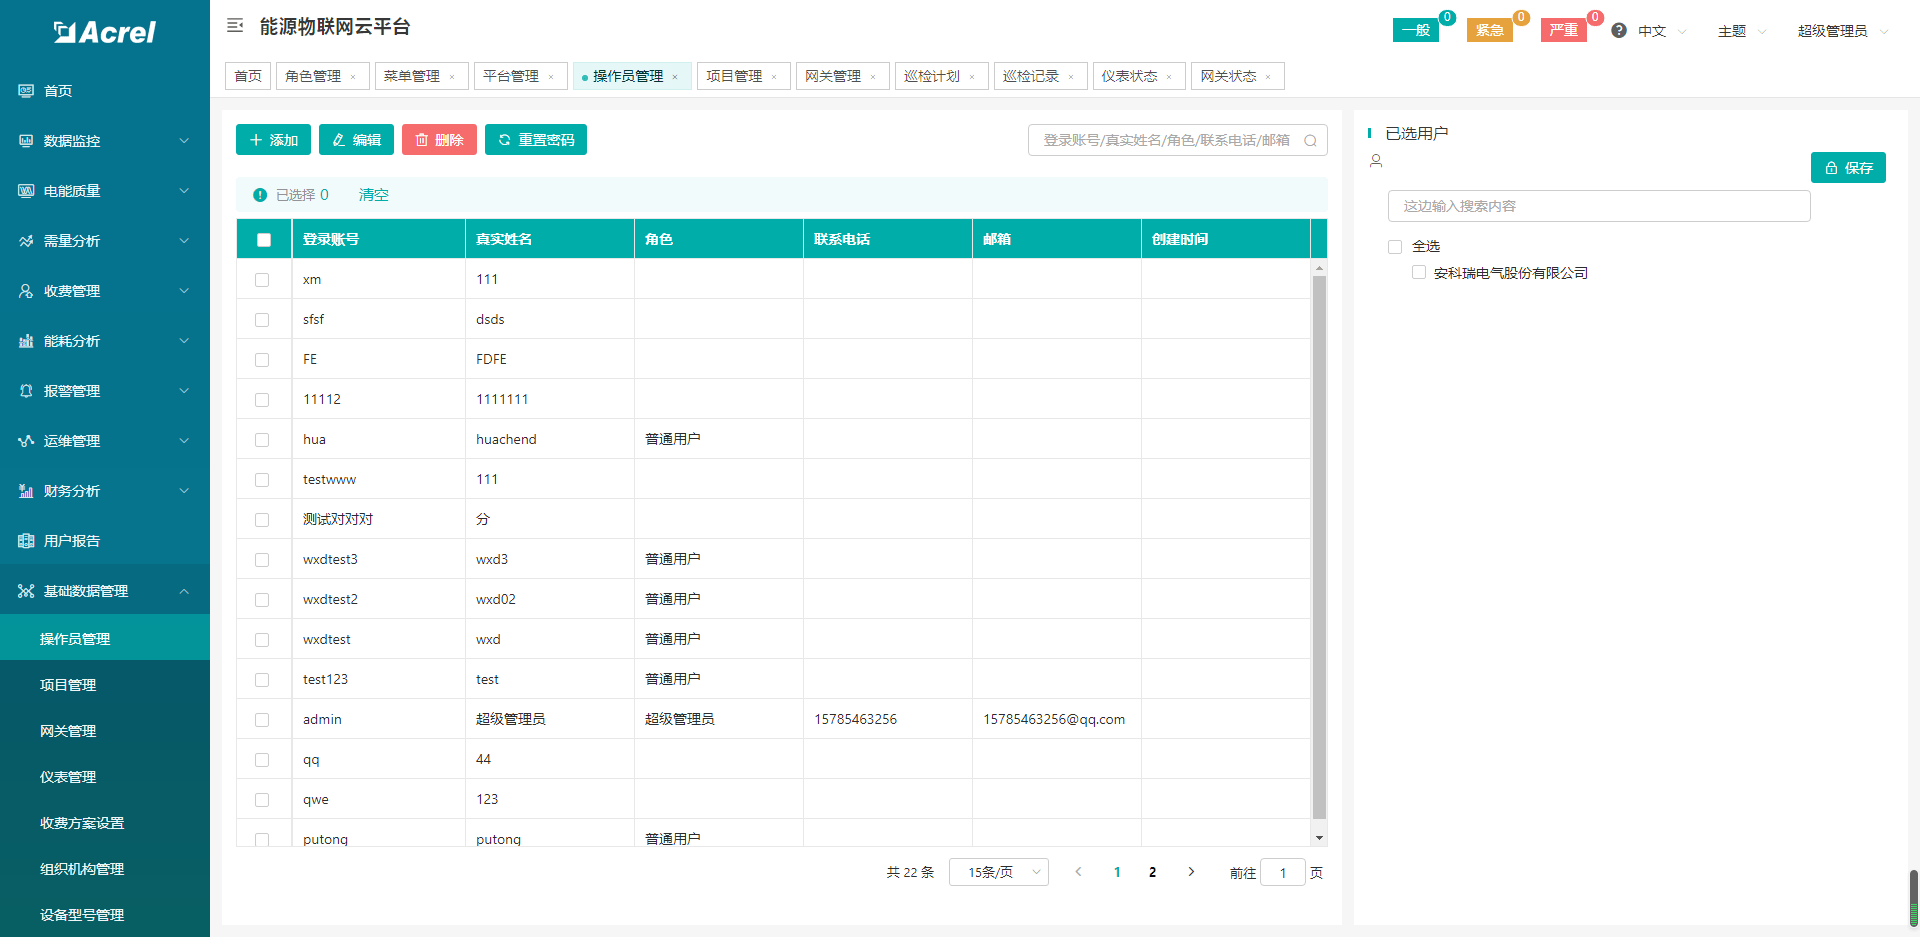Click the user report sidebar icon

[26, 541]
